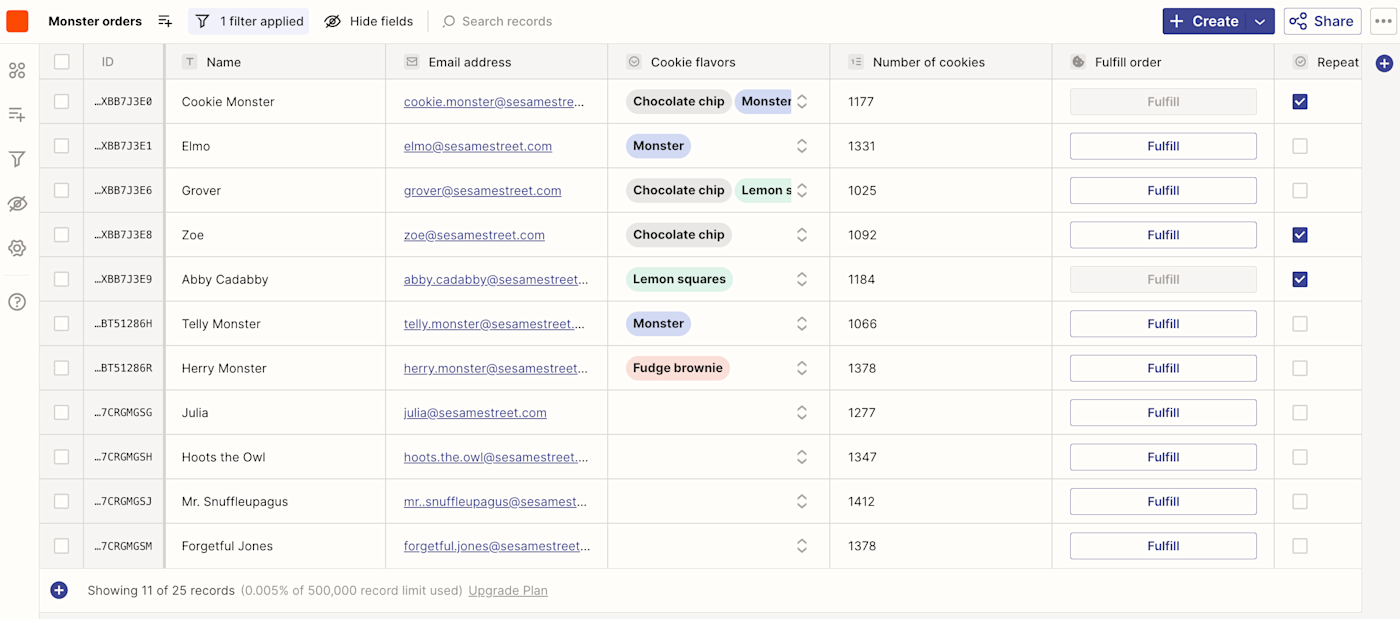The image size is (1400, 619).
Task: Open Cookie flavors dropdown for Julia
Action: [x=801, y=413]
